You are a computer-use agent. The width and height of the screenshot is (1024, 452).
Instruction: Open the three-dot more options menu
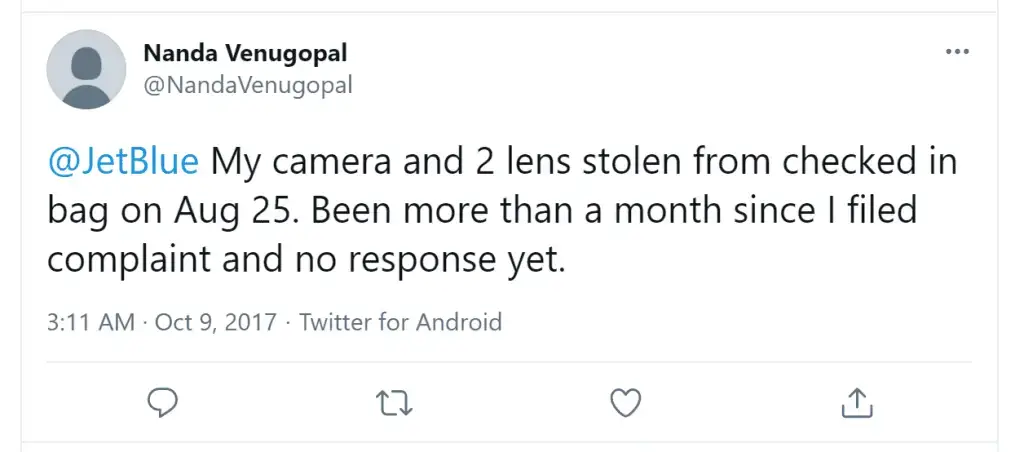pyautogui.click(x=957, y=51)
